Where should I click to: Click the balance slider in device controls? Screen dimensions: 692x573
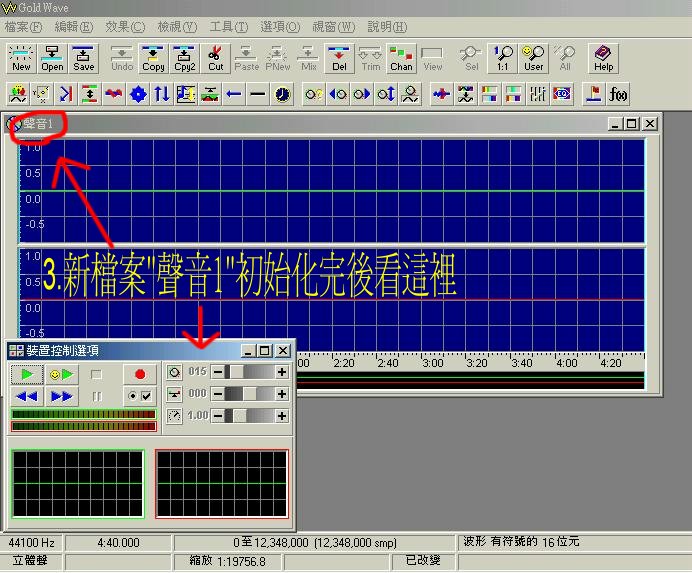(x=249, y=394)
